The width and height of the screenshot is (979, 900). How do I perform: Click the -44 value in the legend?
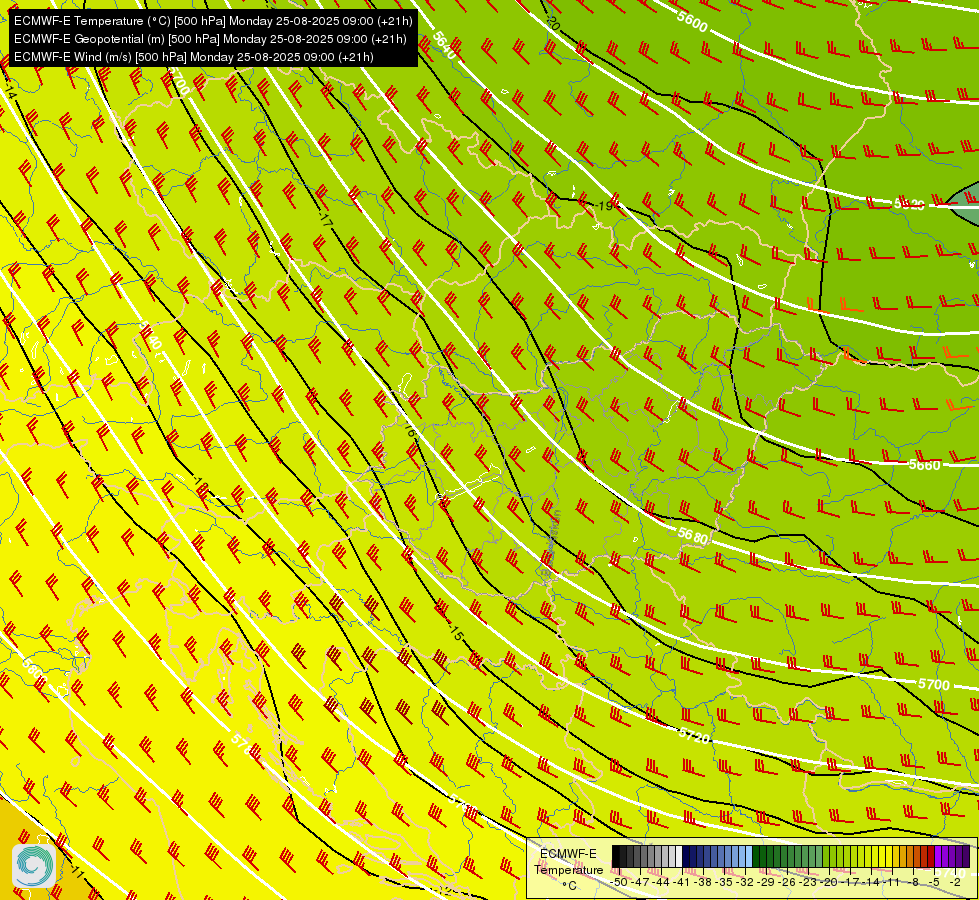pyautogui.click(x=661, y=883)
